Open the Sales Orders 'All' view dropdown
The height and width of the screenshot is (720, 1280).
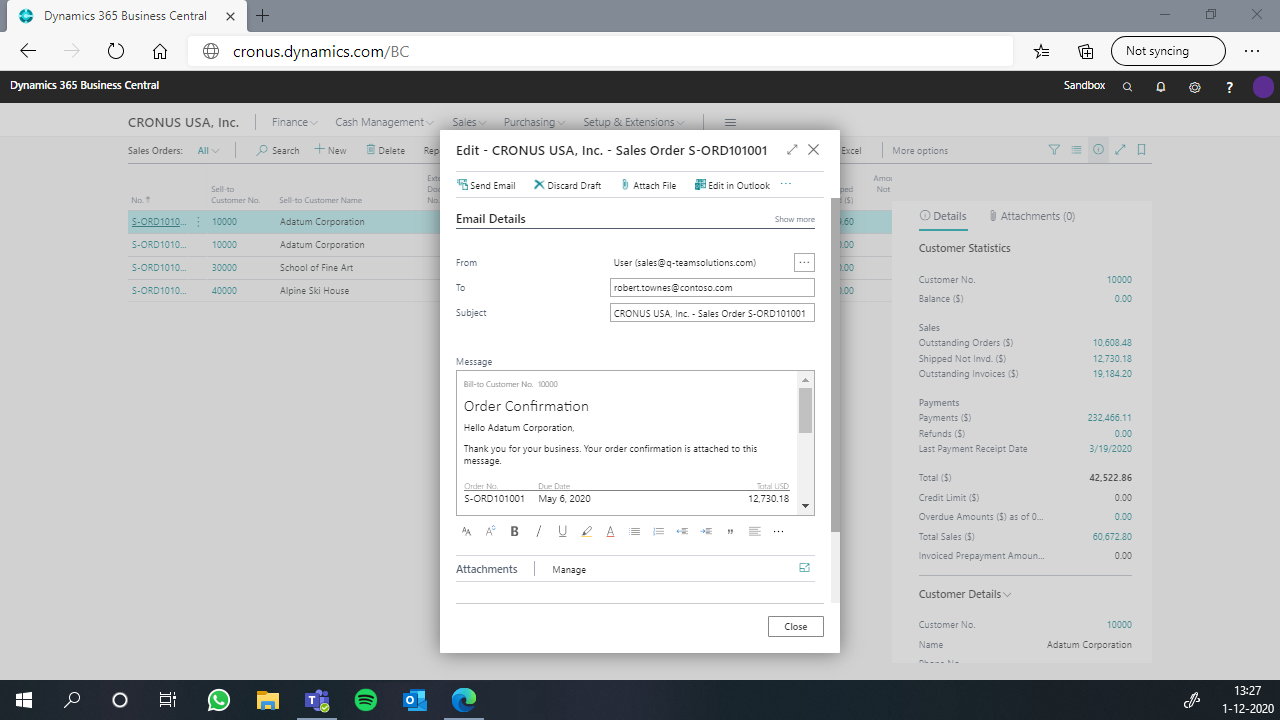point(209,150)
